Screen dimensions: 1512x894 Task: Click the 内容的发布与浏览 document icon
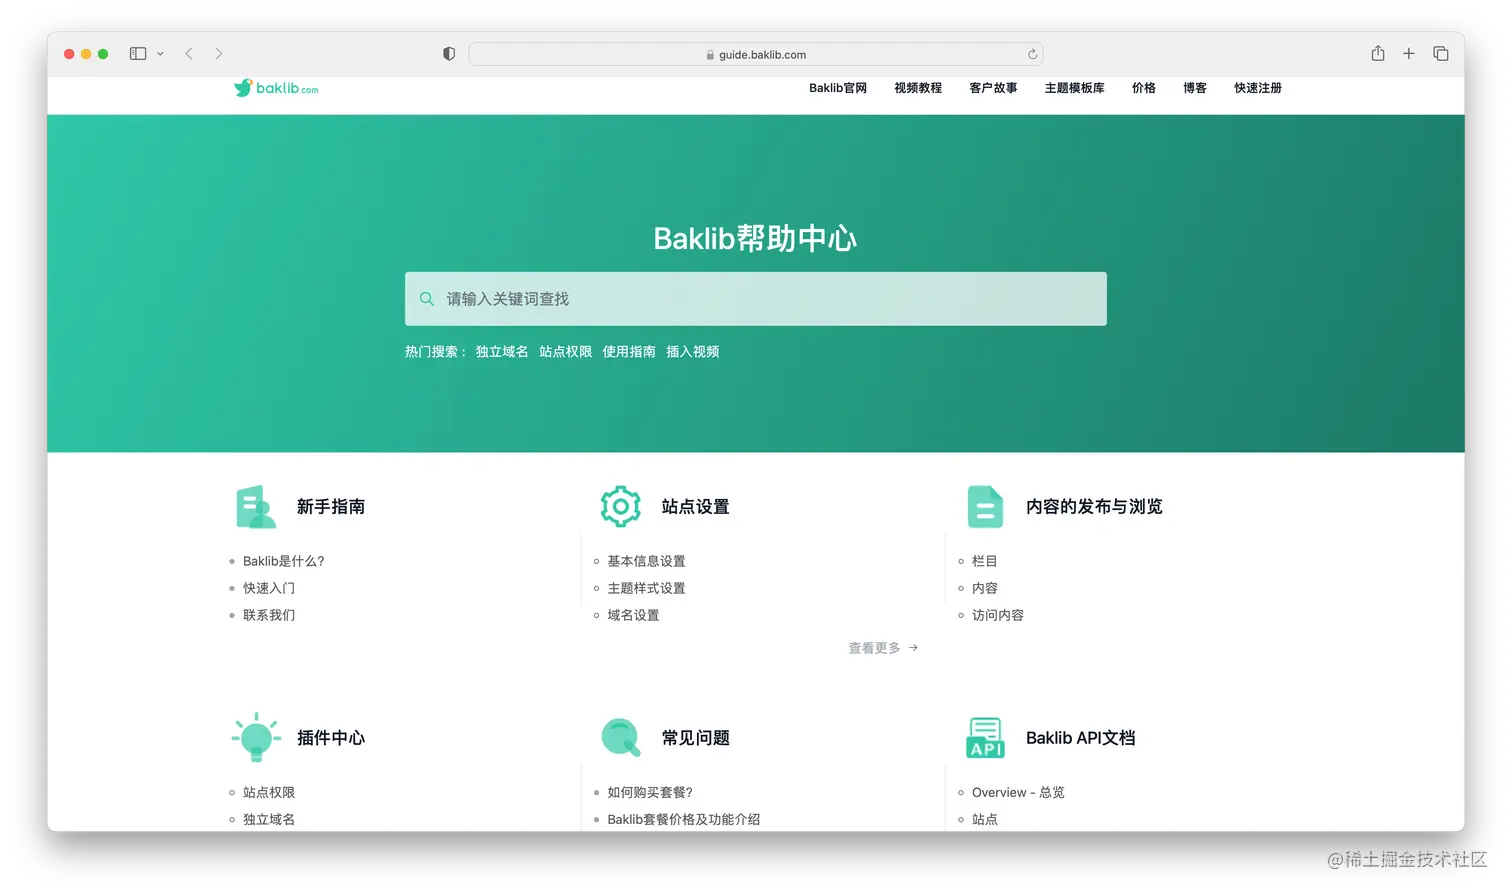985,507
